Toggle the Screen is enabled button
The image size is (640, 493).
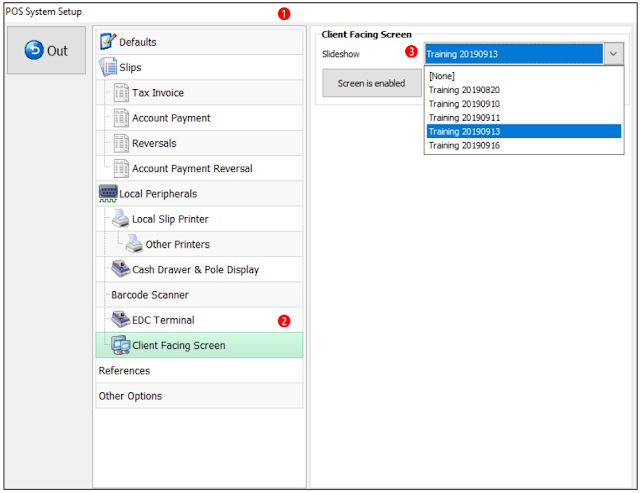[371, 83]
